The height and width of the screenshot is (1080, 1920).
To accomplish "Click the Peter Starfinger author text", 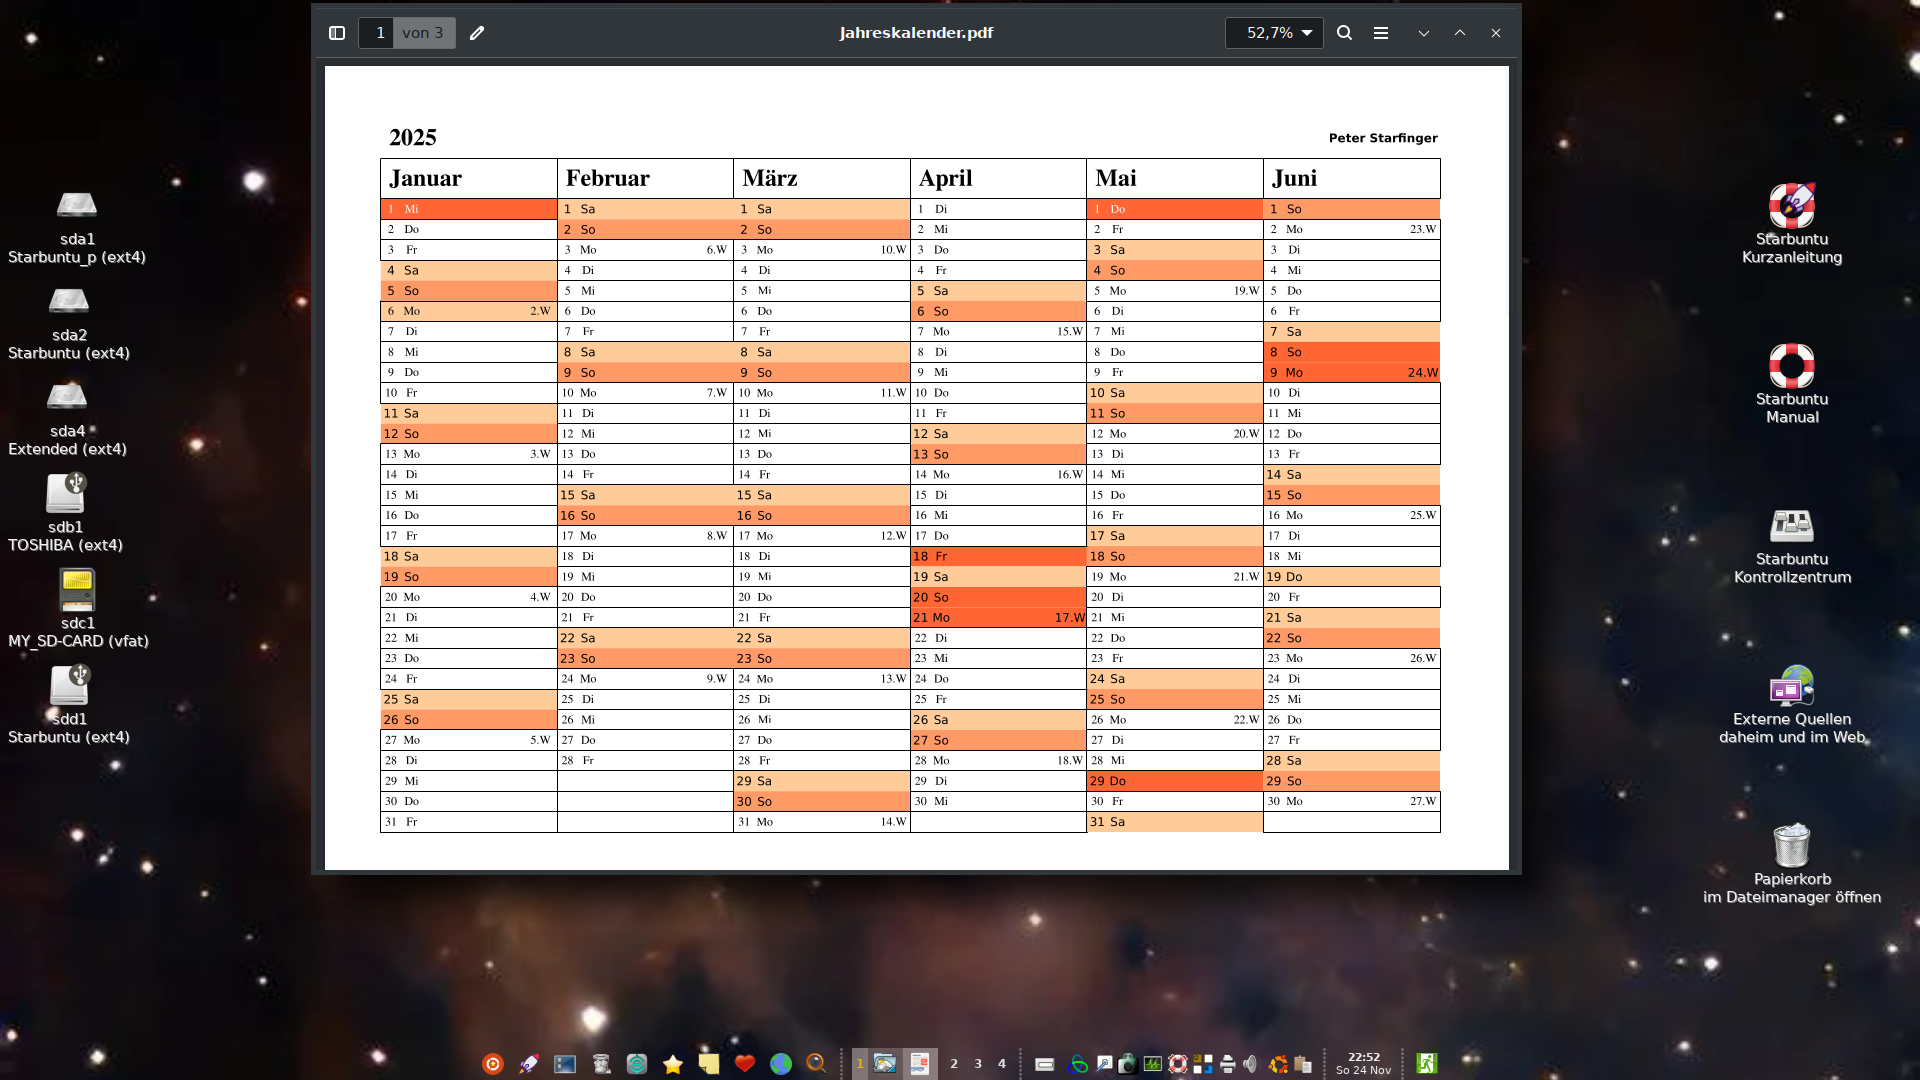I will coord(1383,138).
